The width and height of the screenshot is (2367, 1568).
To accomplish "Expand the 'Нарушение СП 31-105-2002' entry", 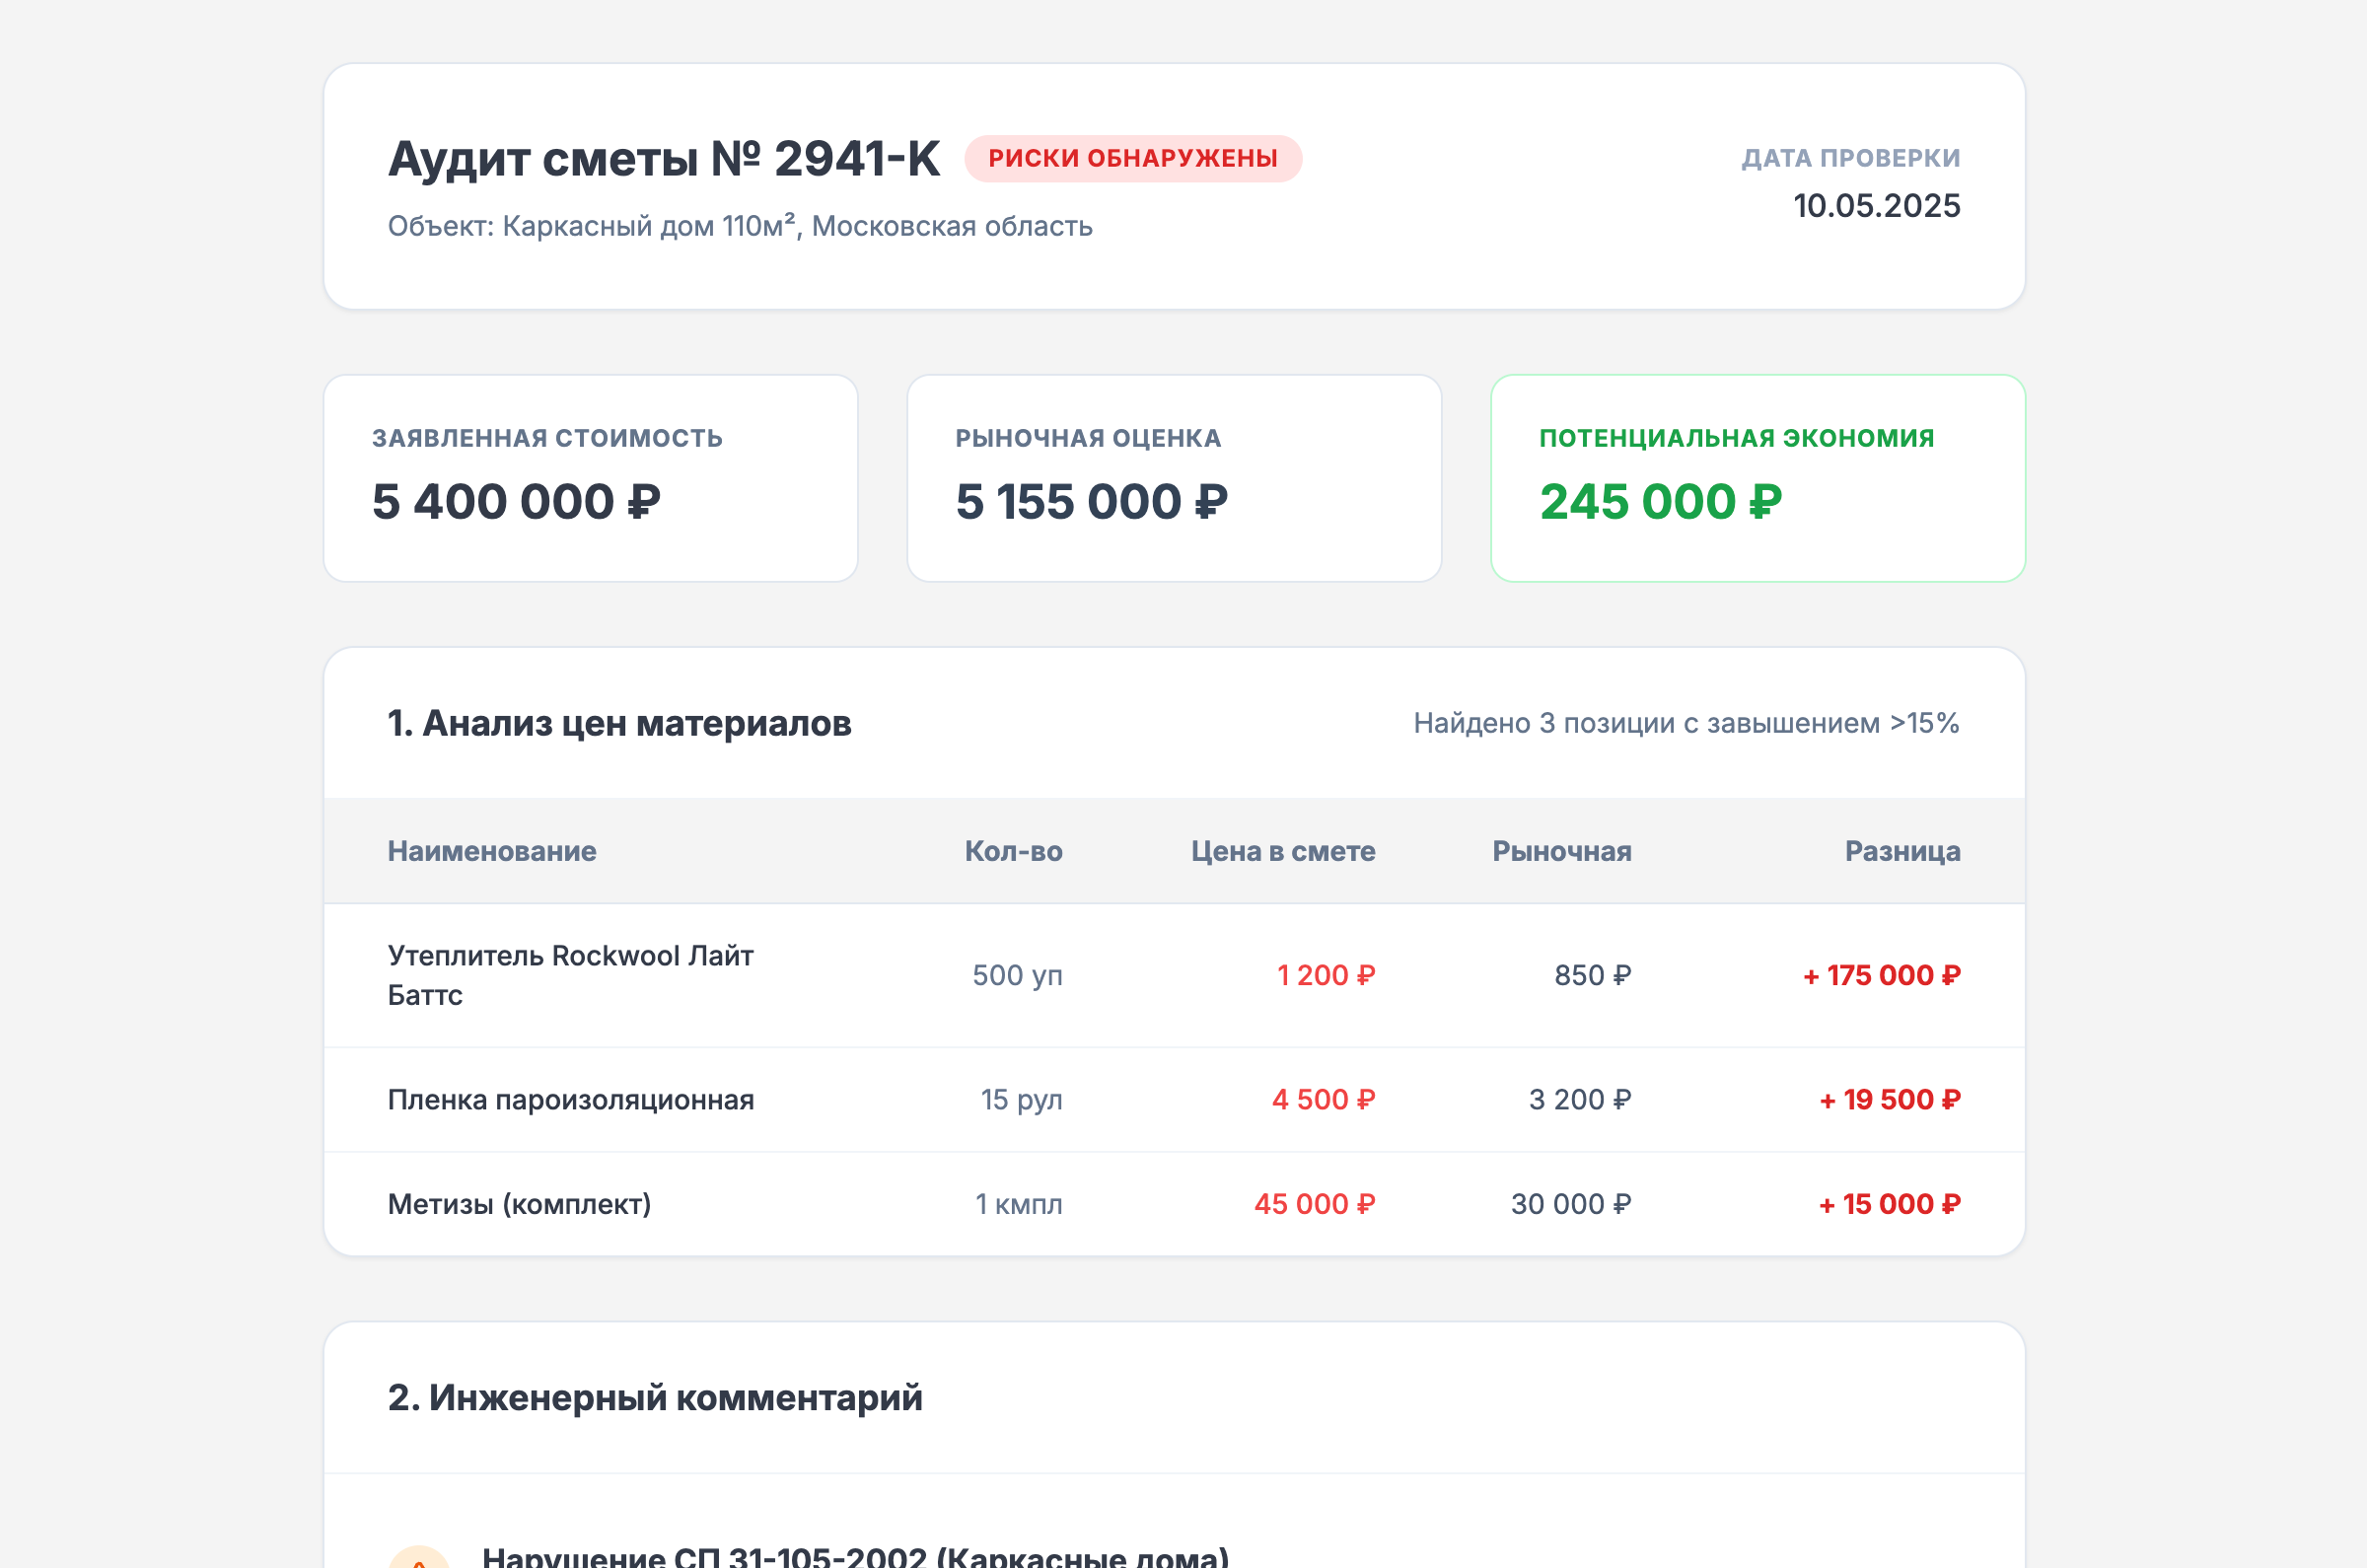I will click(x=855, y=1556).
